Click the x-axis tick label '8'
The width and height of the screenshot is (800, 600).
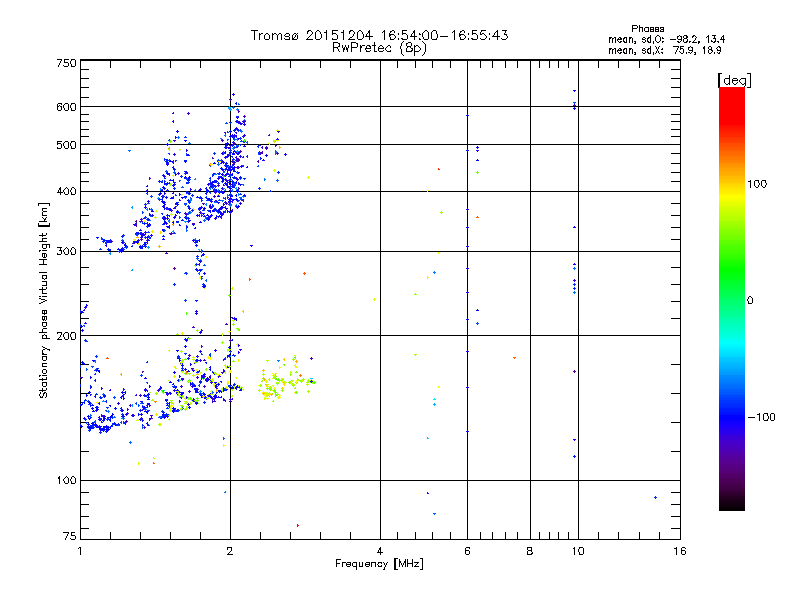530,551
